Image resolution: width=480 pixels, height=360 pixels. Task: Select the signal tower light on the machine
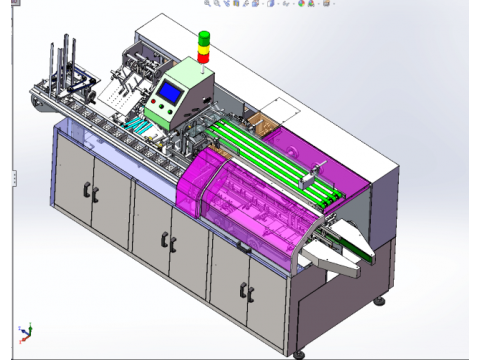pyautogui.click(x=204, y=47)
